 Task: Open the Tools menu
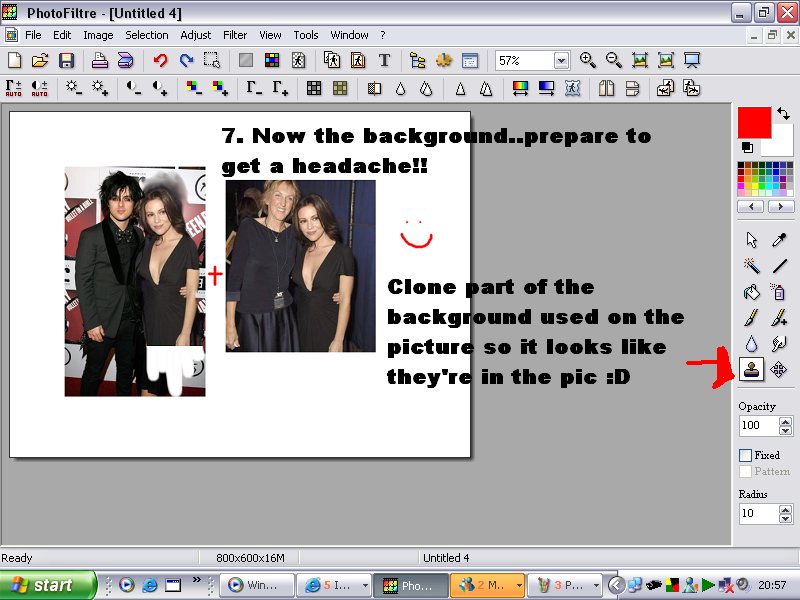tap(306, 35)
